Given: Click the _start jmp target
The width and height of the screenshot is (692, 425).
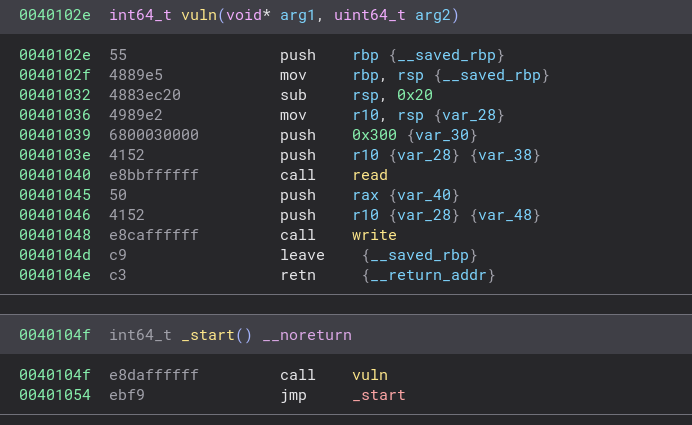Looking at the screenshot, I should click(378, 395).
